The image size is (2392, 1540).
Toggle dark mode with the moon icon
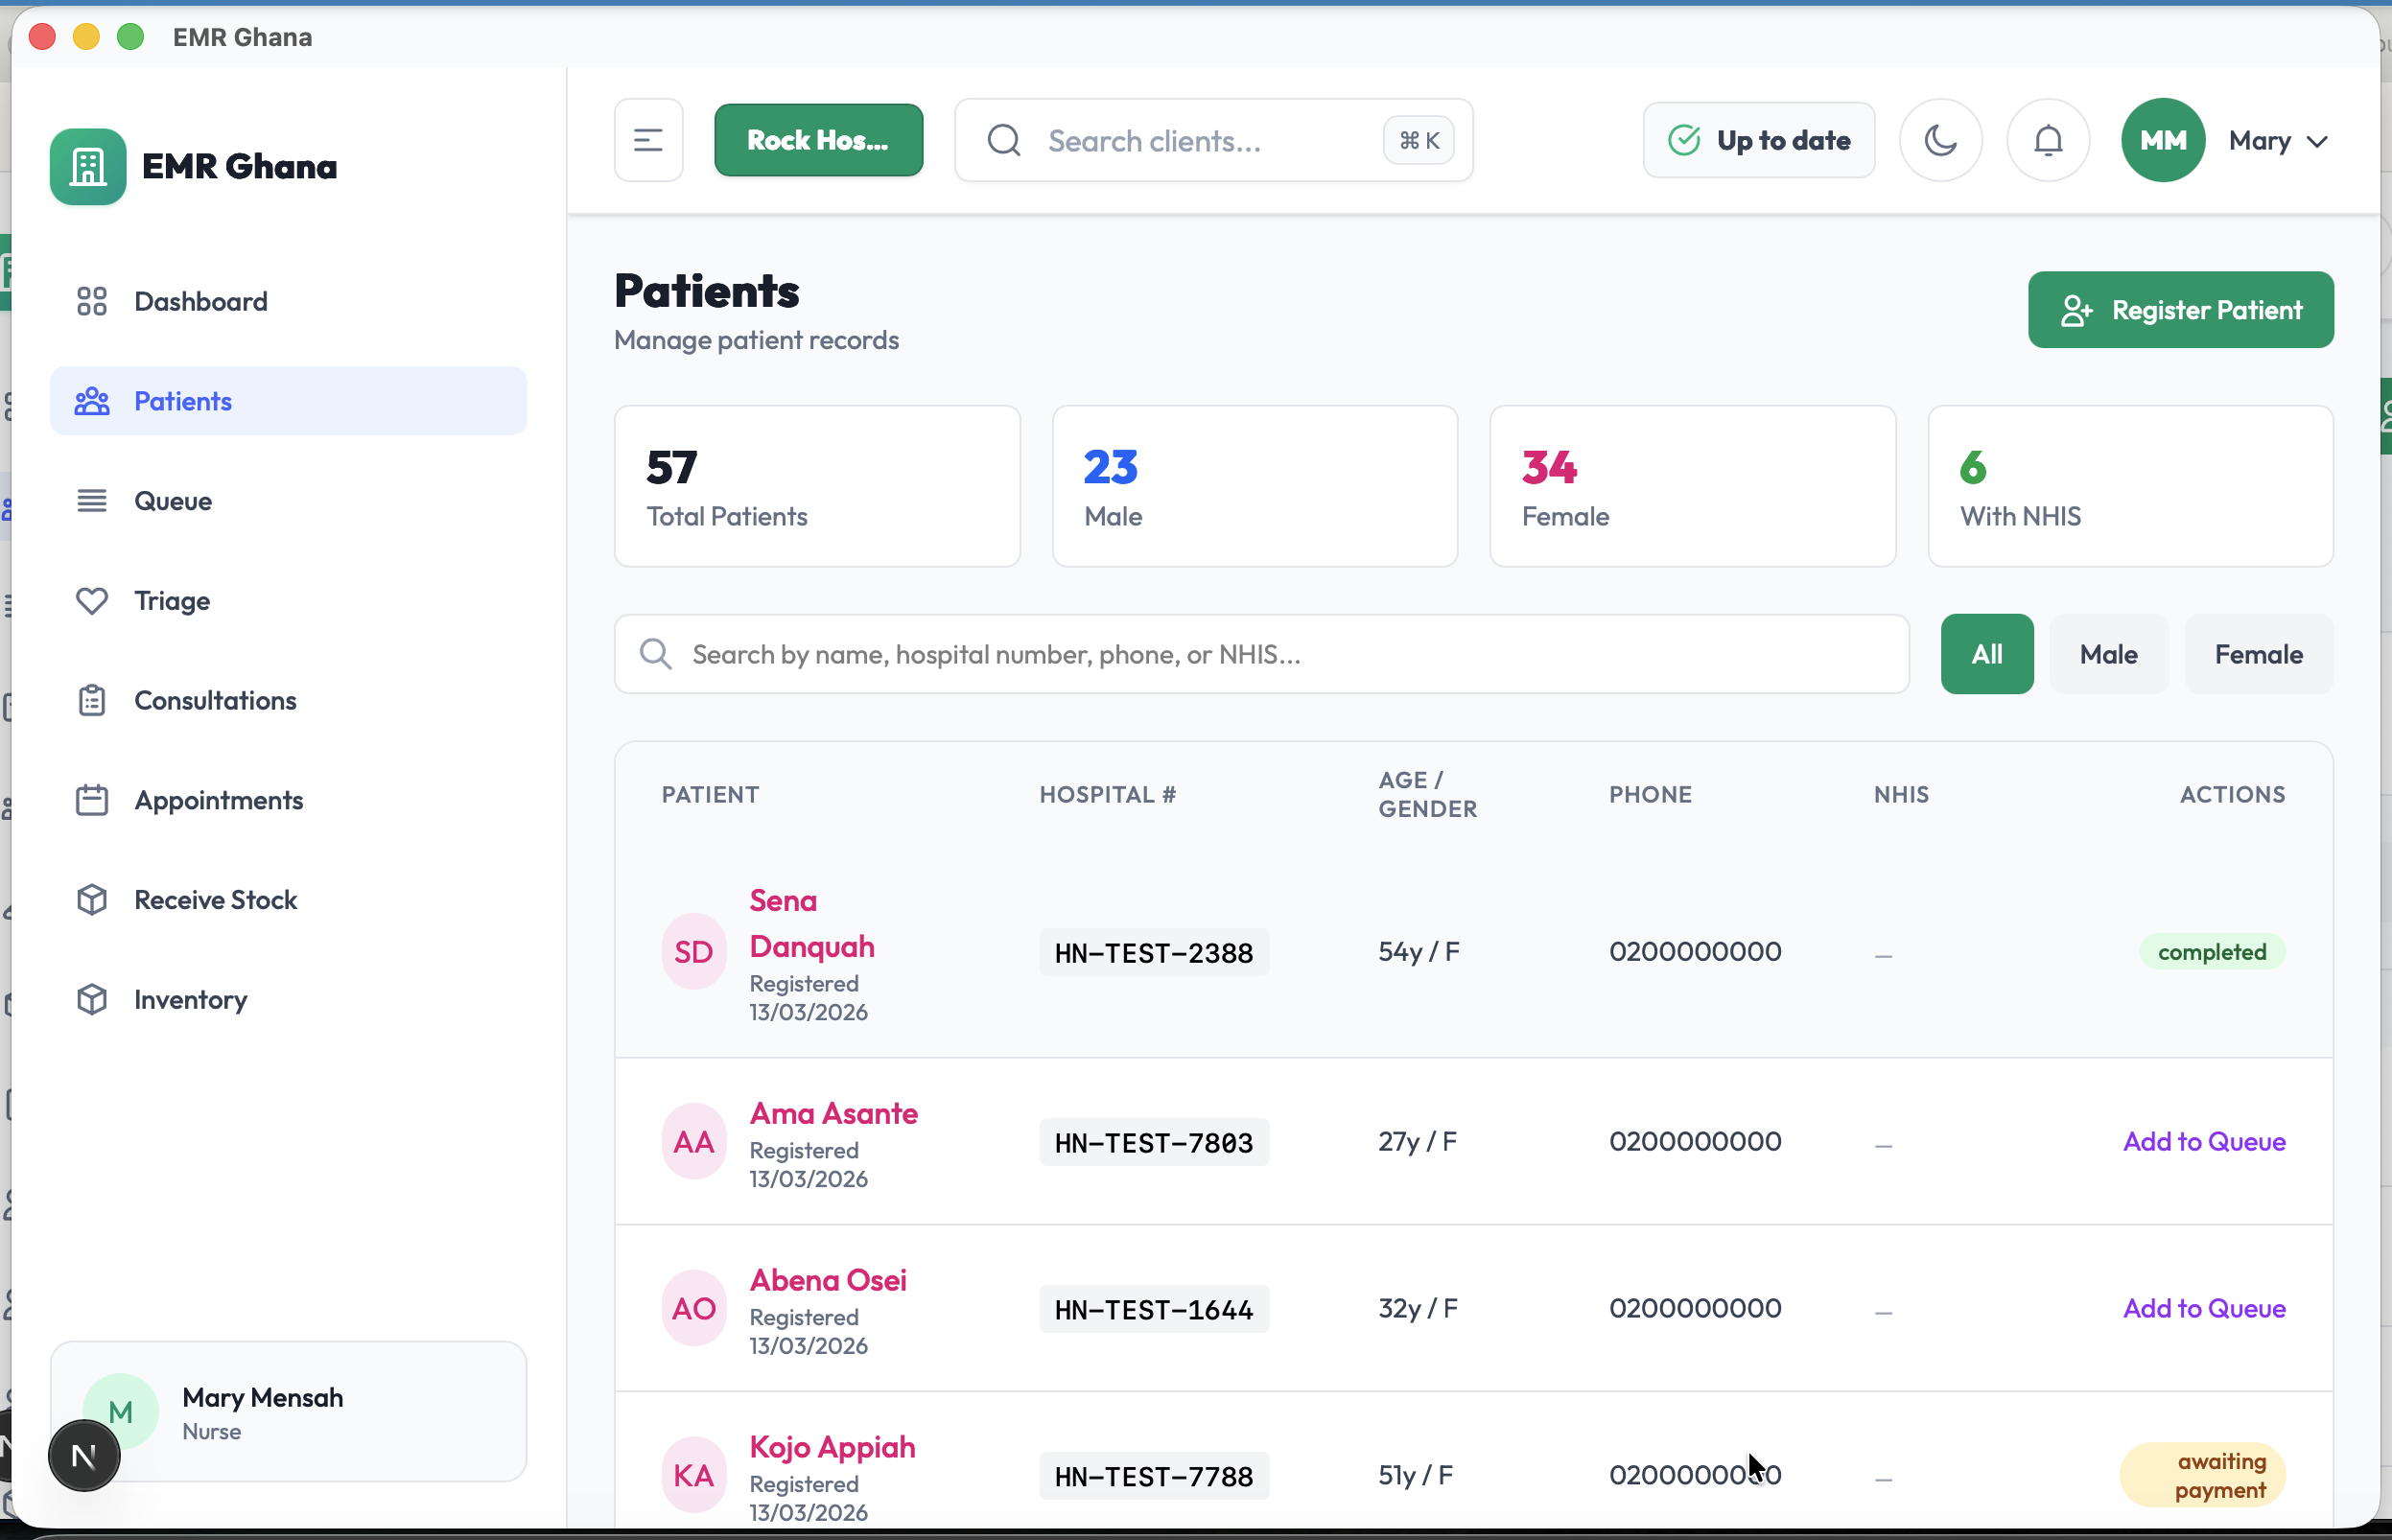(1939, 140)
